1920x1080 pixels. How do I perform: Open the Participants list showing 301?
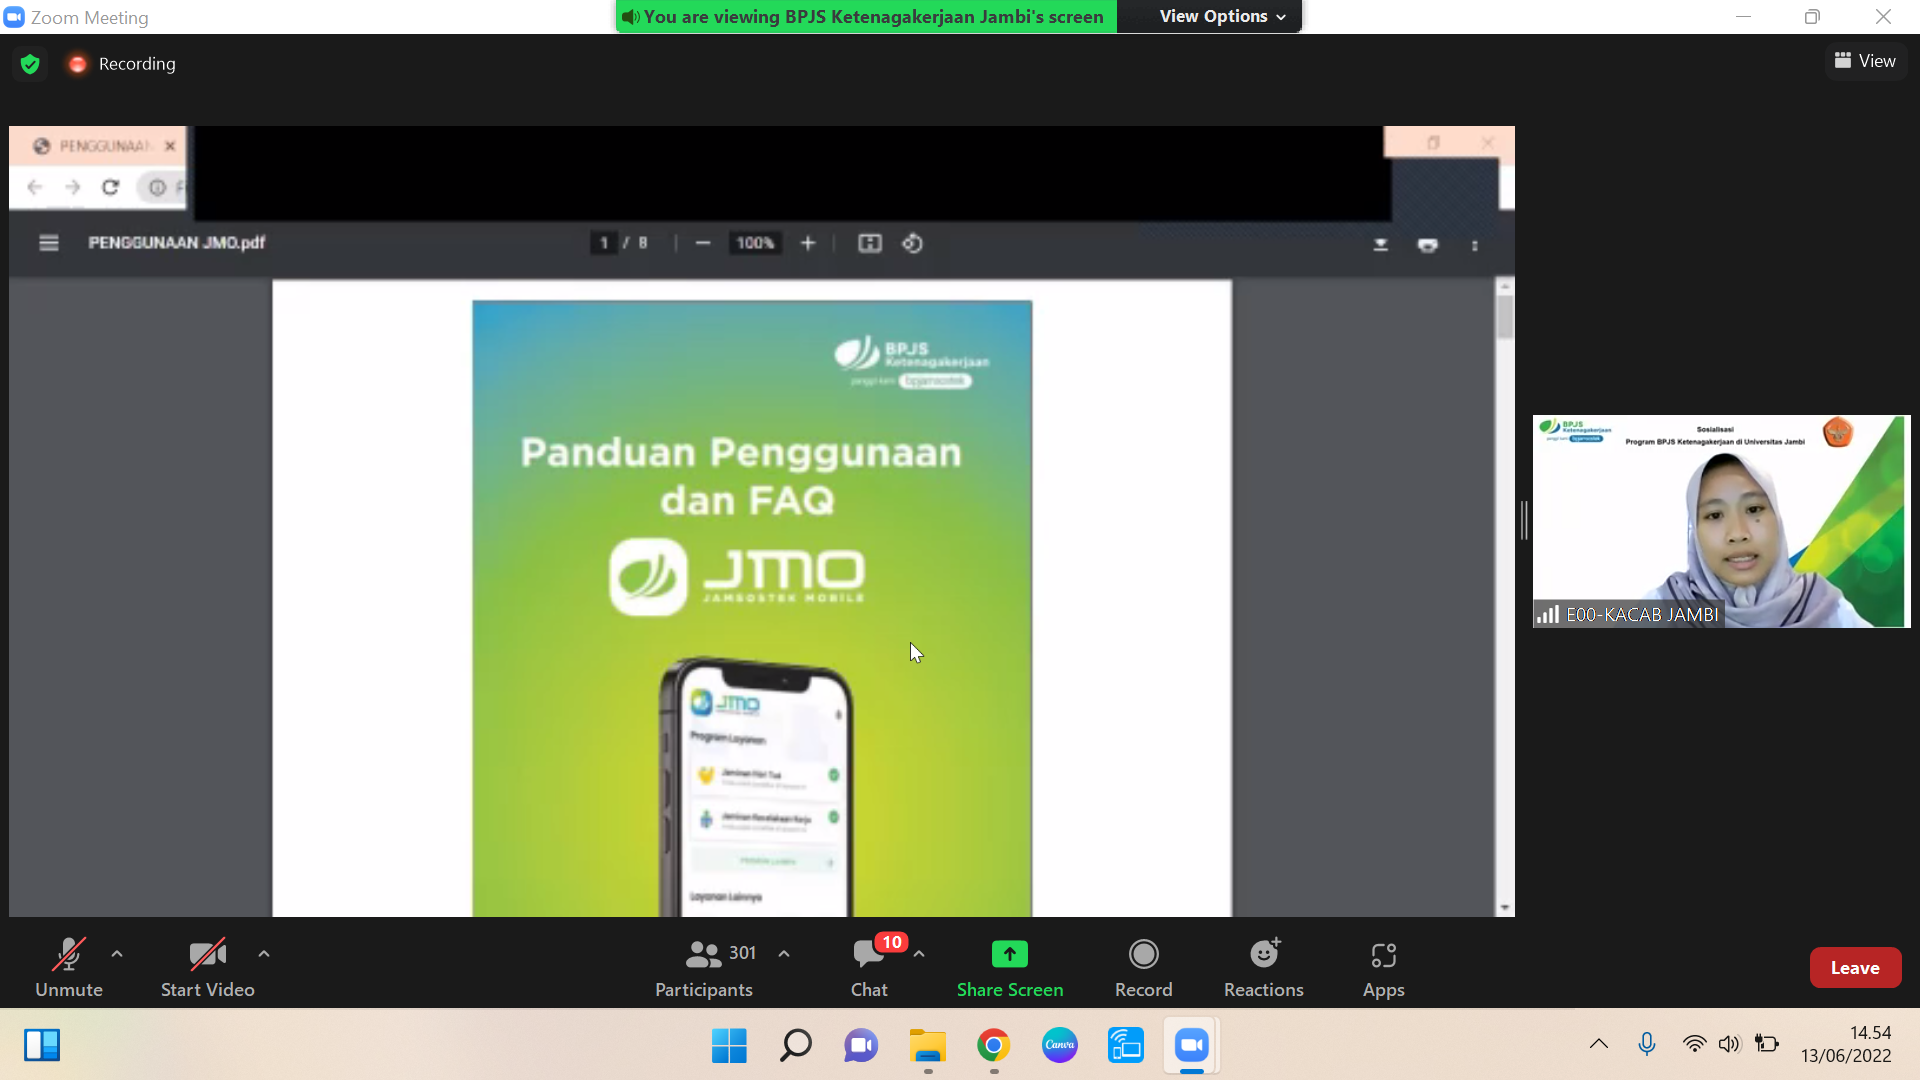point(704,967)
